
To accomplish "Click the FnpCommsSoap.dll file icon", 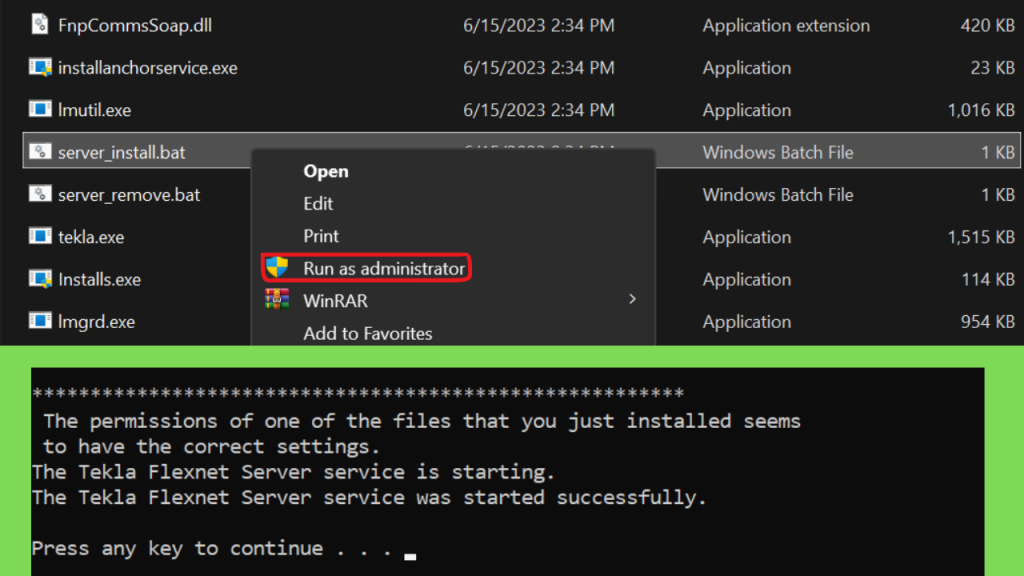I will 40,25.
